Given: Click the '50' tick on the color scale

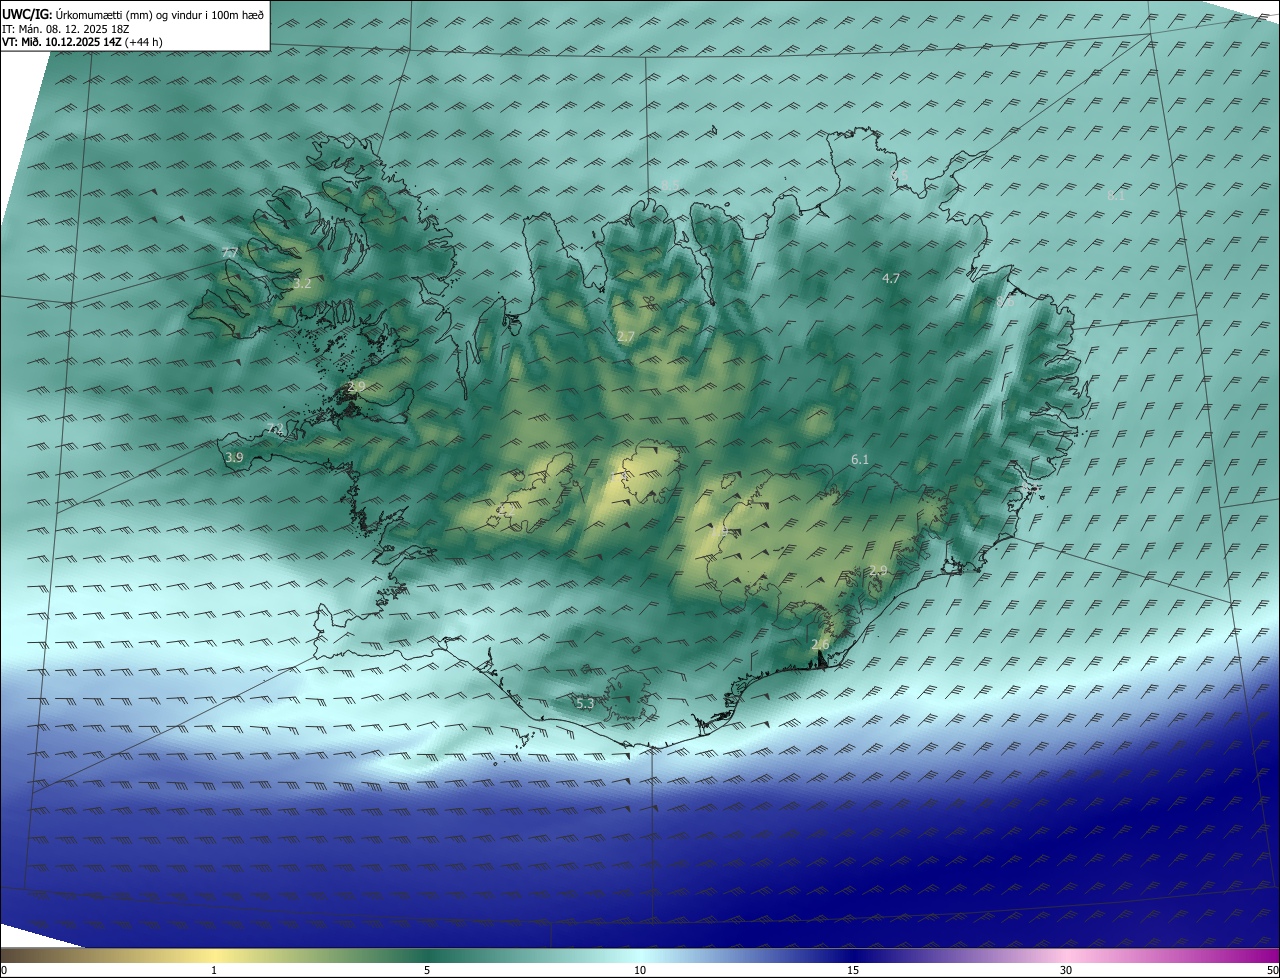Looking at the screenshot, I should [x=1273, y=970].
